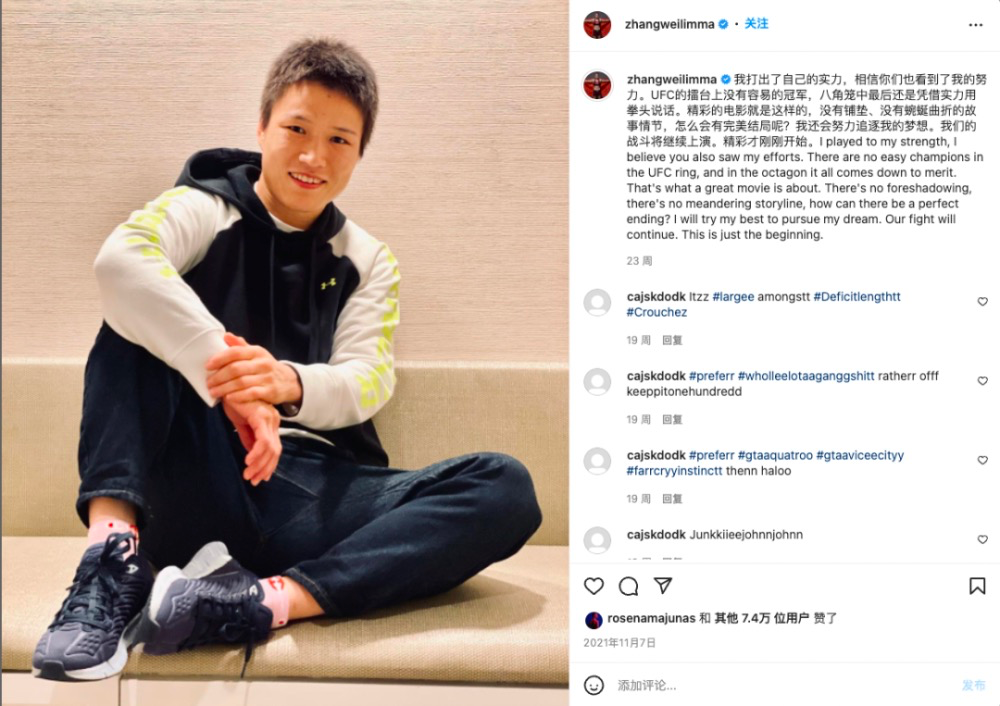Like the keeppitonehundredd comment
Screen dimensions: 1000x706
coord(982,381)
